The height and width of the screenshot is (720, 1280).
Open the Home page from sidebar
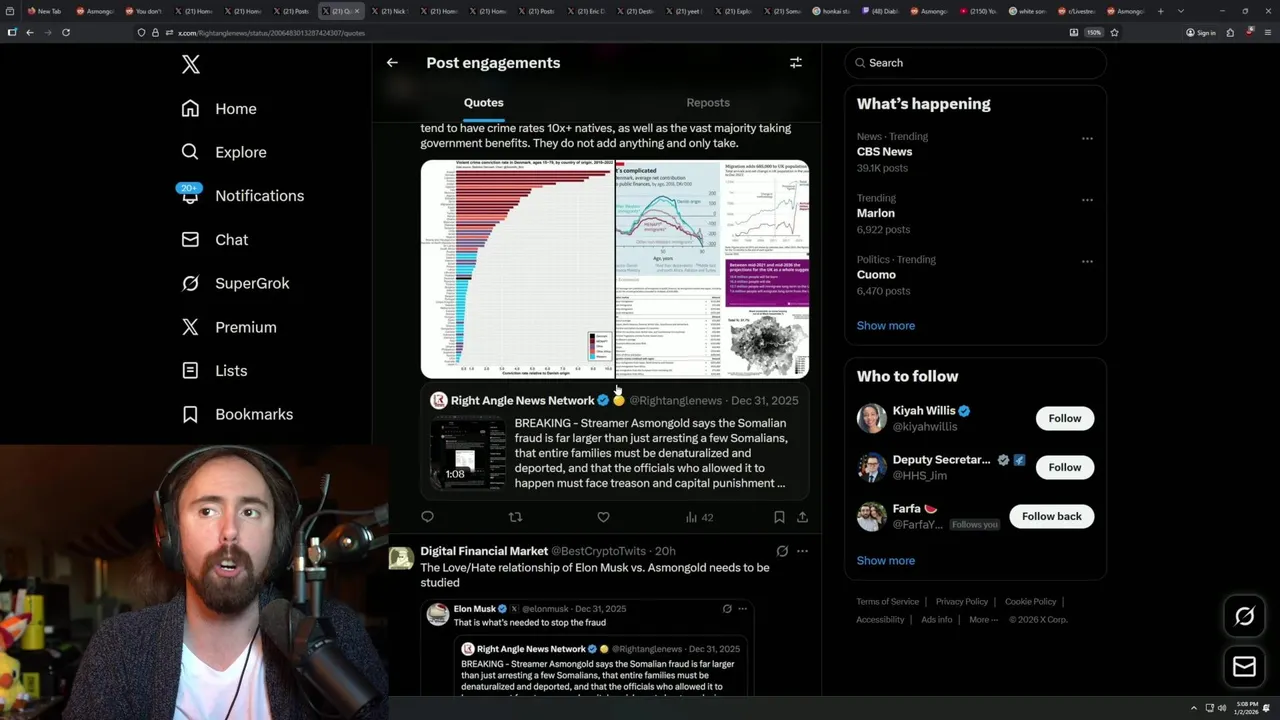(219, 109)
